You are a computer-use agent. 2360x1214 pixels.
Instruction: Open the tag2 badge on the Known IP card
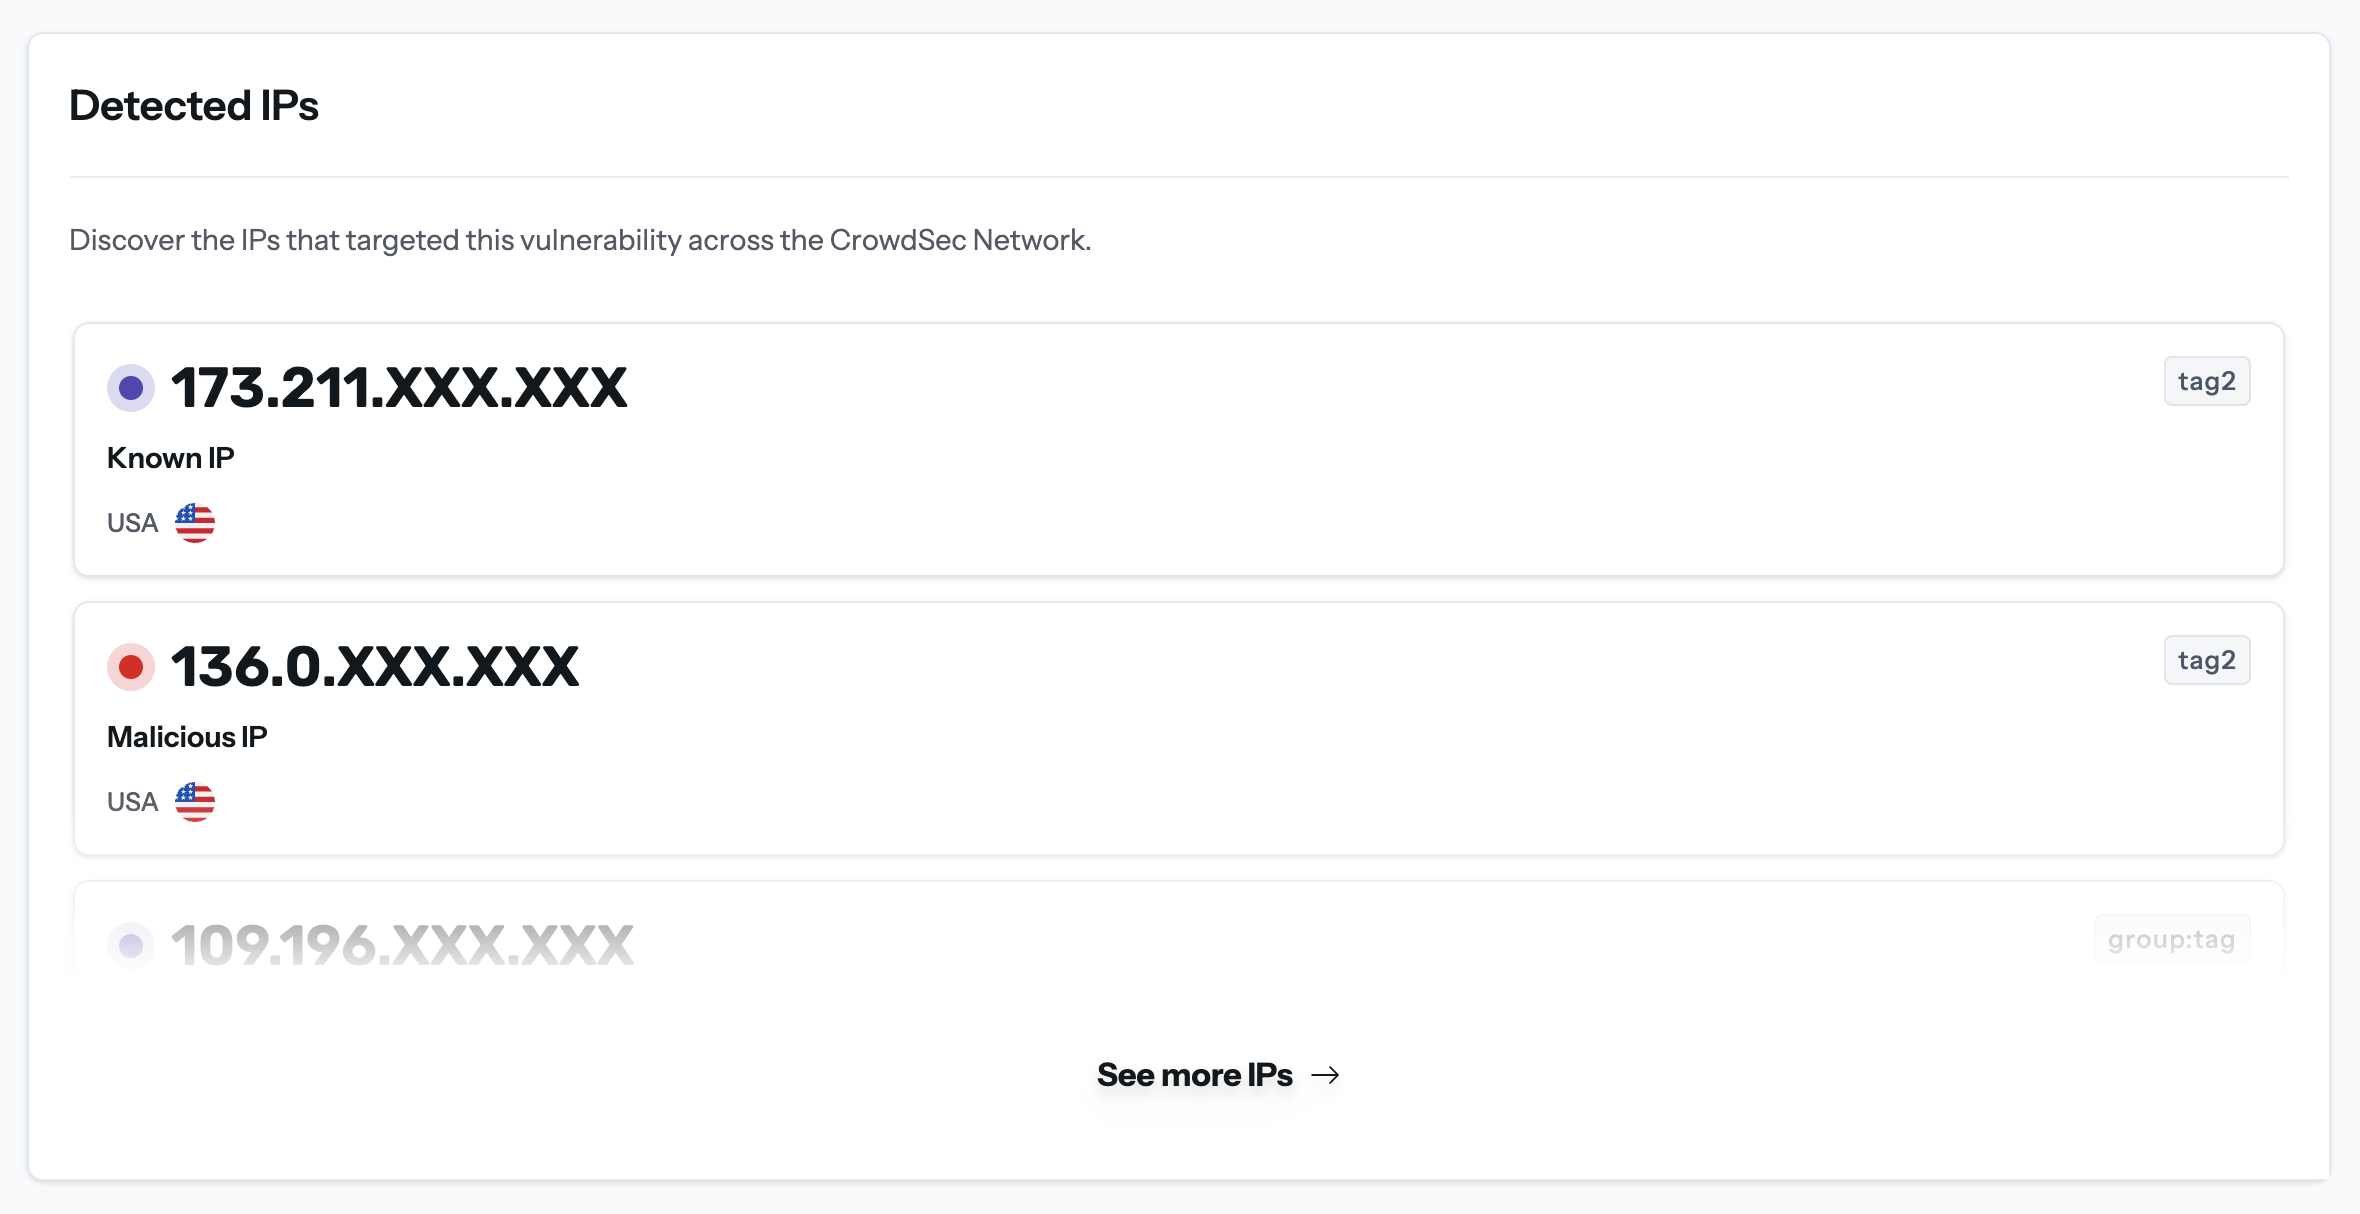(x=2206, y=381)
